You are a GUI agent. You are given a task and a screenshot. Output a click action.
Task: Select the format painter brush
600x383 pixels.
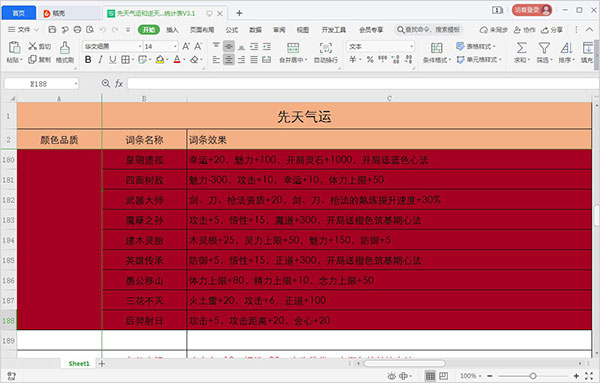click(65, 47)
